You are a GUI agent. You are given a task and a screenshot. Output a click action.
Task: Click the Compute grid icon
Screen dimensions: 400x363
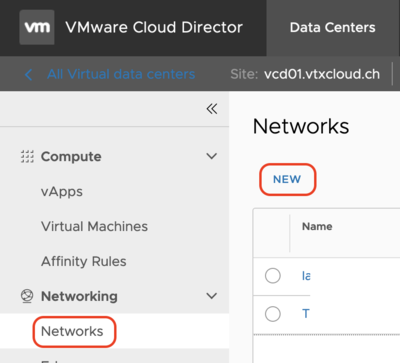[27, 156]
